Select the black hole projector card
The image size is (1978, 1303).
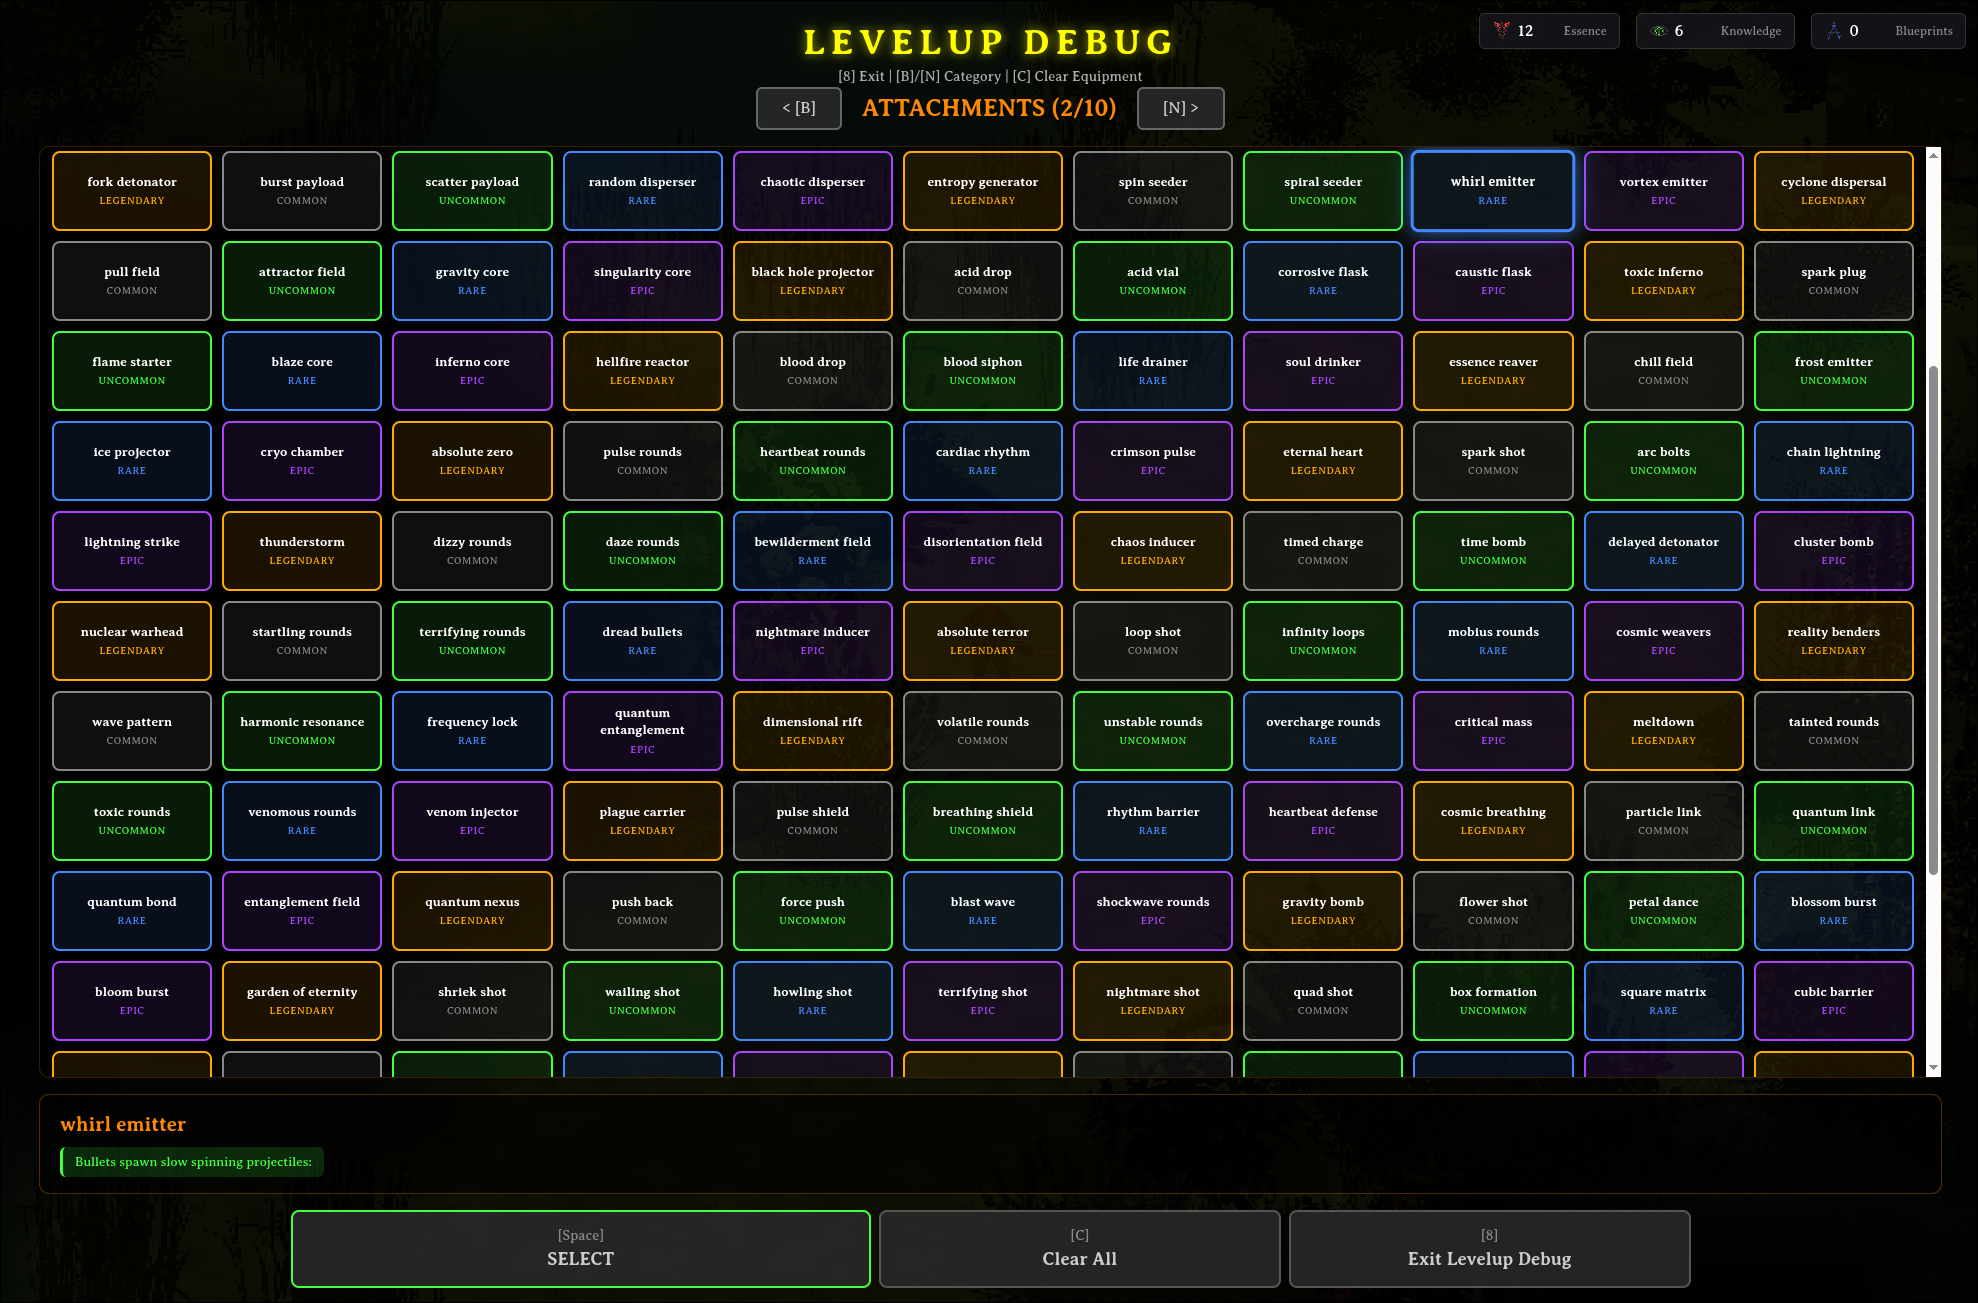tap(813, 281)
